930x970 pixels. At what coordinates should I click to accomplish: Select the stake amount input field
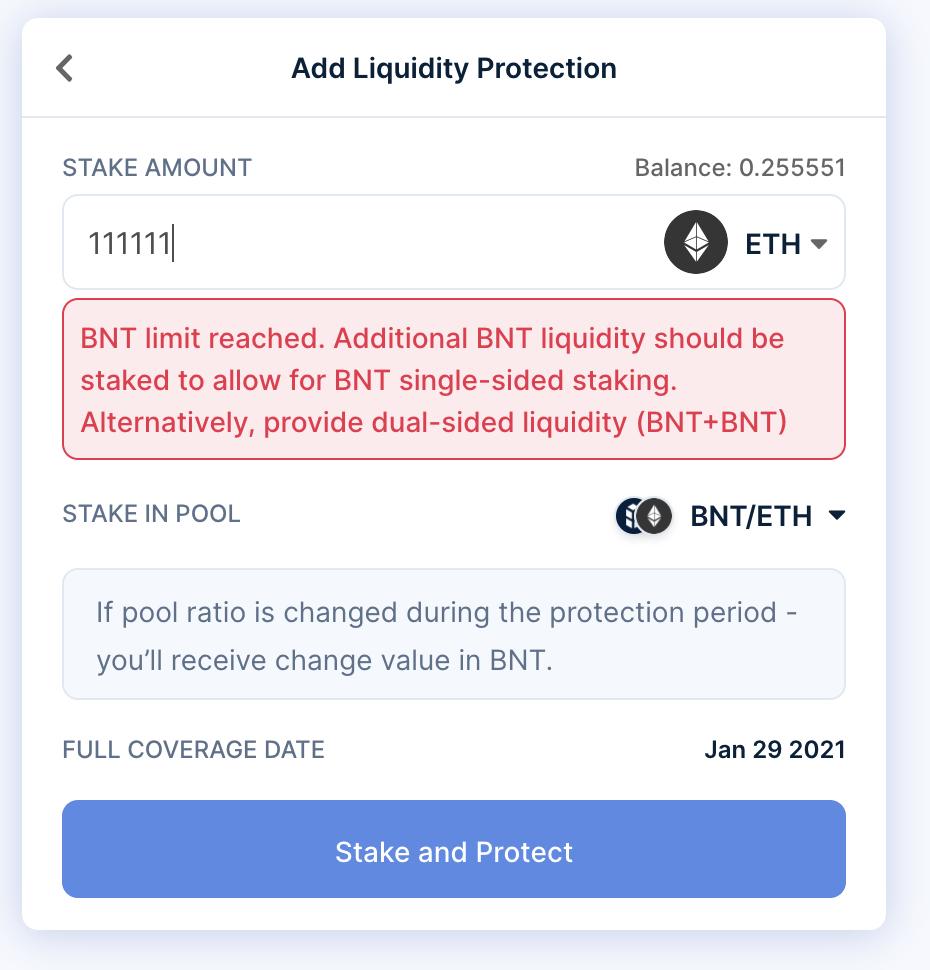coord(300,242)
